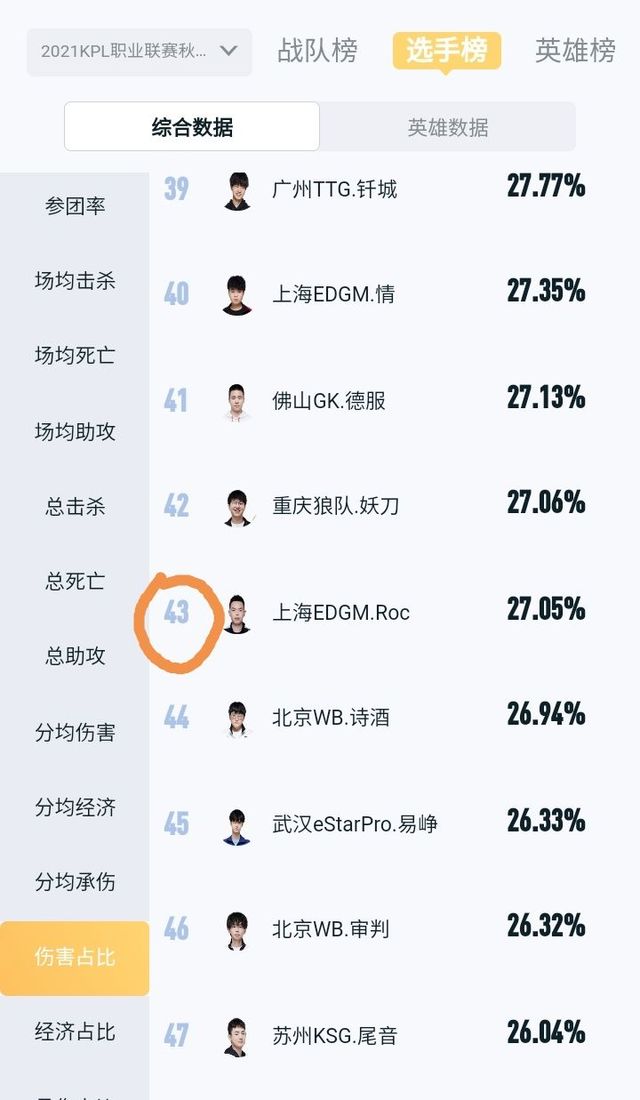Screen dimensions: 640x1100
Task: Switch to the 战队榜 tab
Action: coord(317,51)
